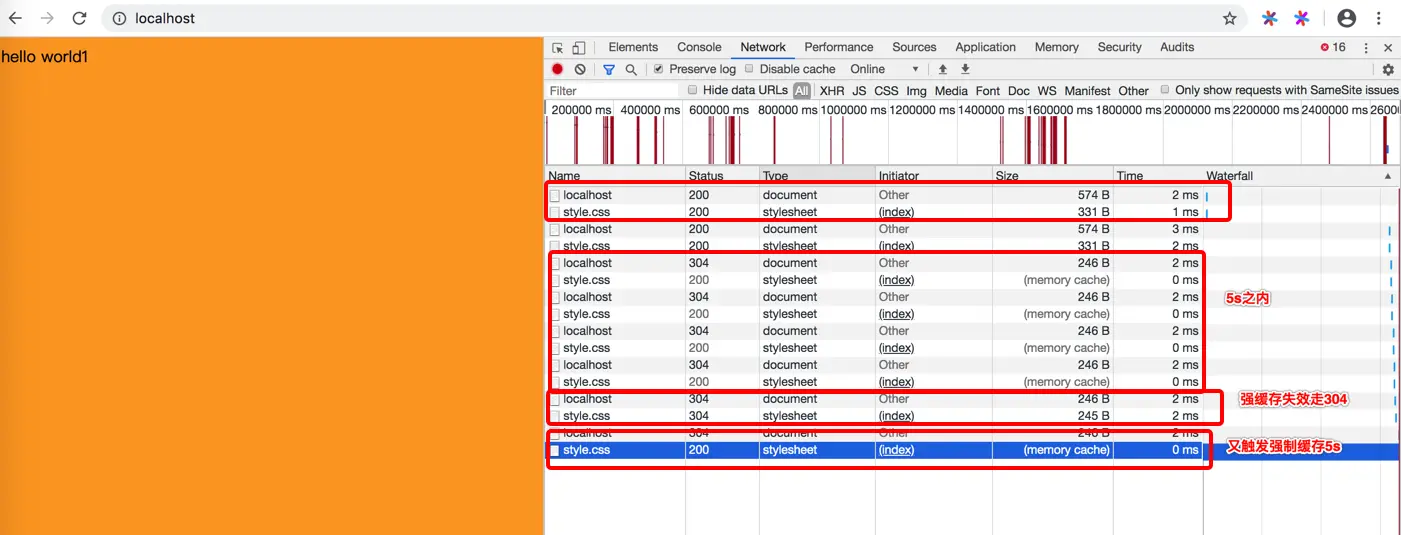Select first localhost 574 B request

tap(972, 195)
